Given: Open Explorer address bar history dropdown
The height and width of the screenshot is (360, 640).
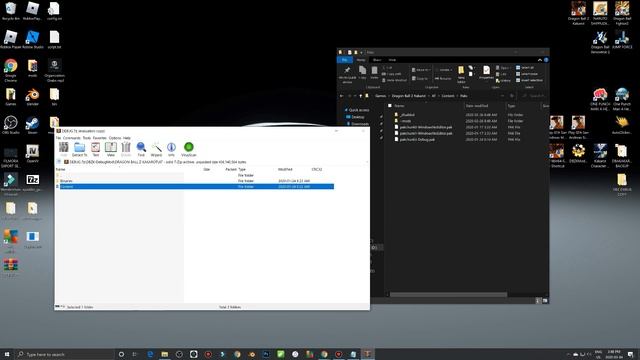Looking at the screenshot, I should (502, 96).
